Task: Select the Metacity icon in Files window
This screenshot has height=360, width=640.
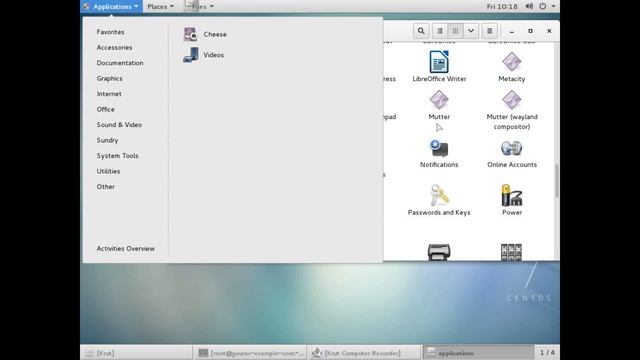Action: click(x=511, y=67)
